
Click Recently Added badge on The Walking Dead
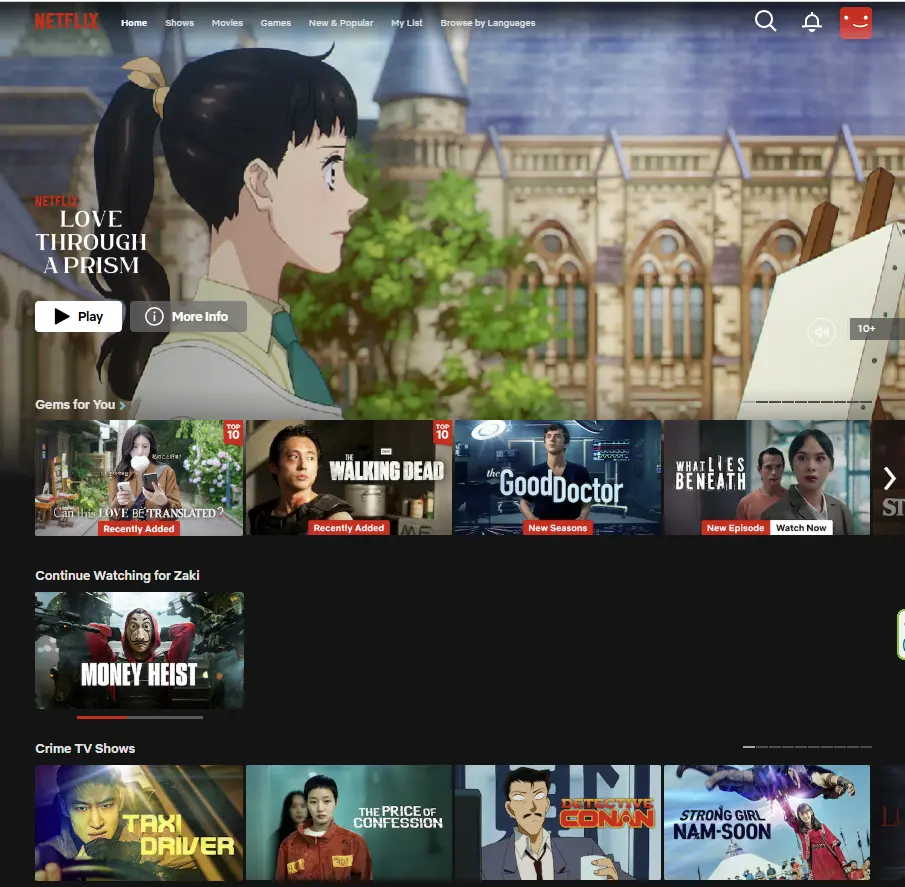pos(349,528)
